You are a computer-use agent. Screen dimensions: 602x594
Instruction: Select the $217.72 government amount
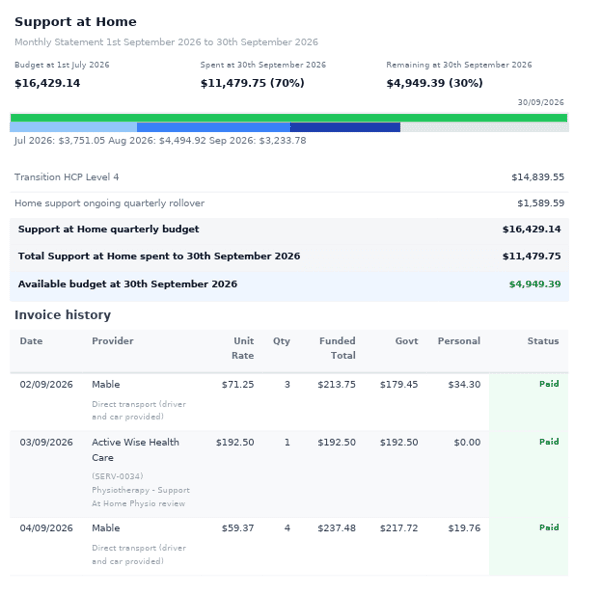coord(399,528)
